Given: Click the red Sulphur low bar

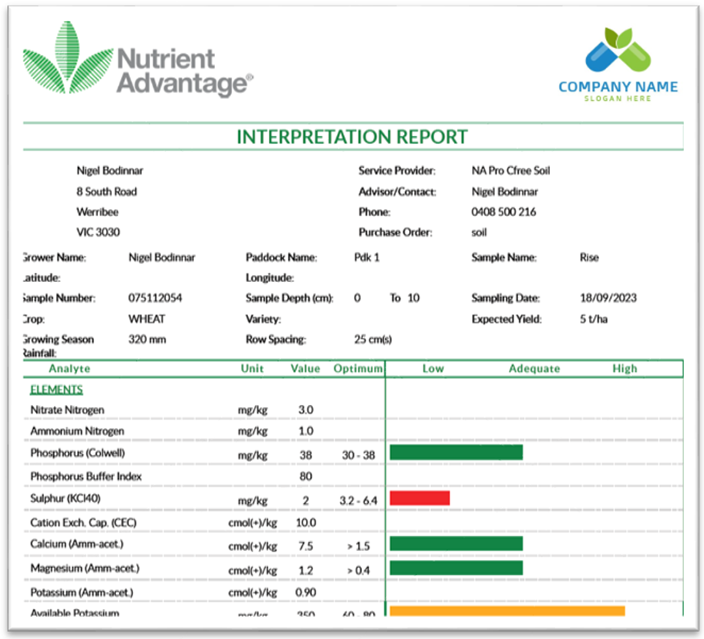Looking at the screenshot, I should pyautogui.click(x=419, y=498).
